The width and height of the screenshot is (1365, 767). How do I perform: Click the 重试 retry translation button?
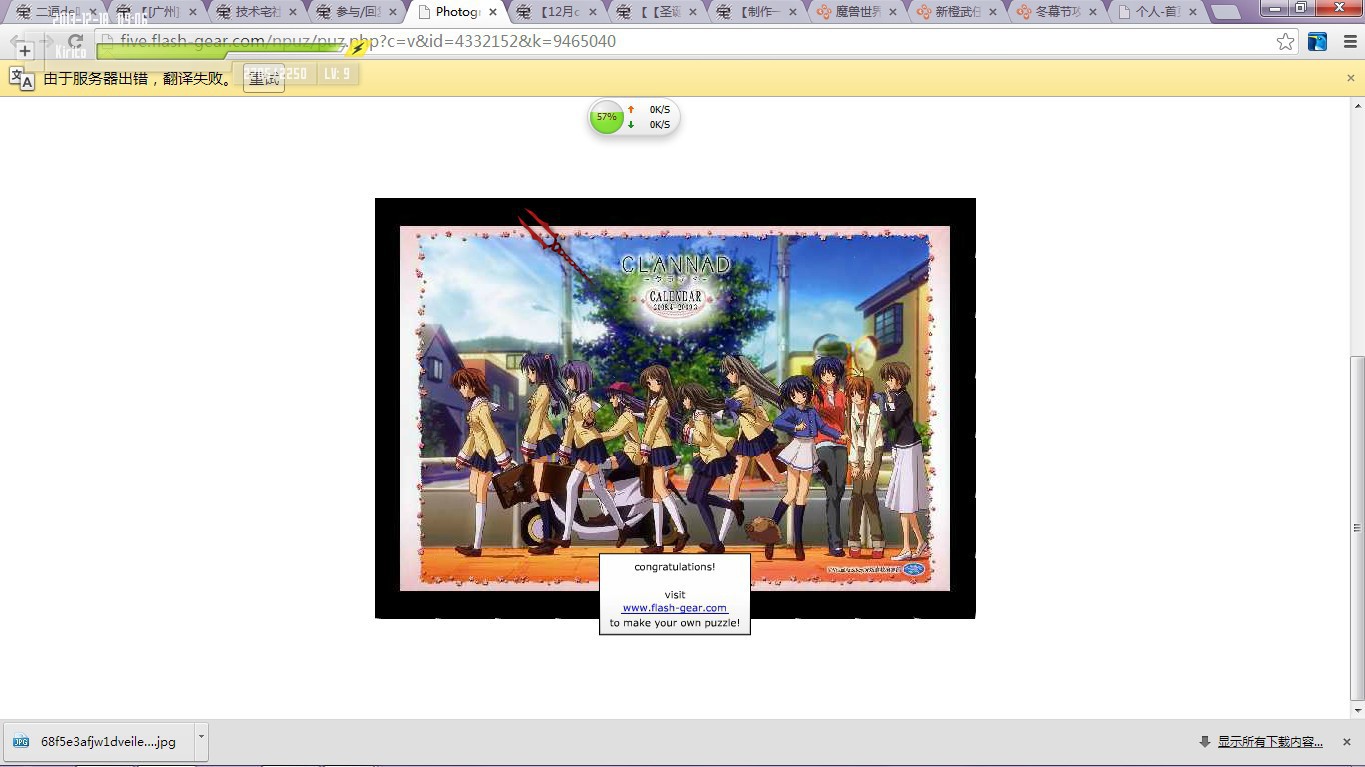coord(264,79)
